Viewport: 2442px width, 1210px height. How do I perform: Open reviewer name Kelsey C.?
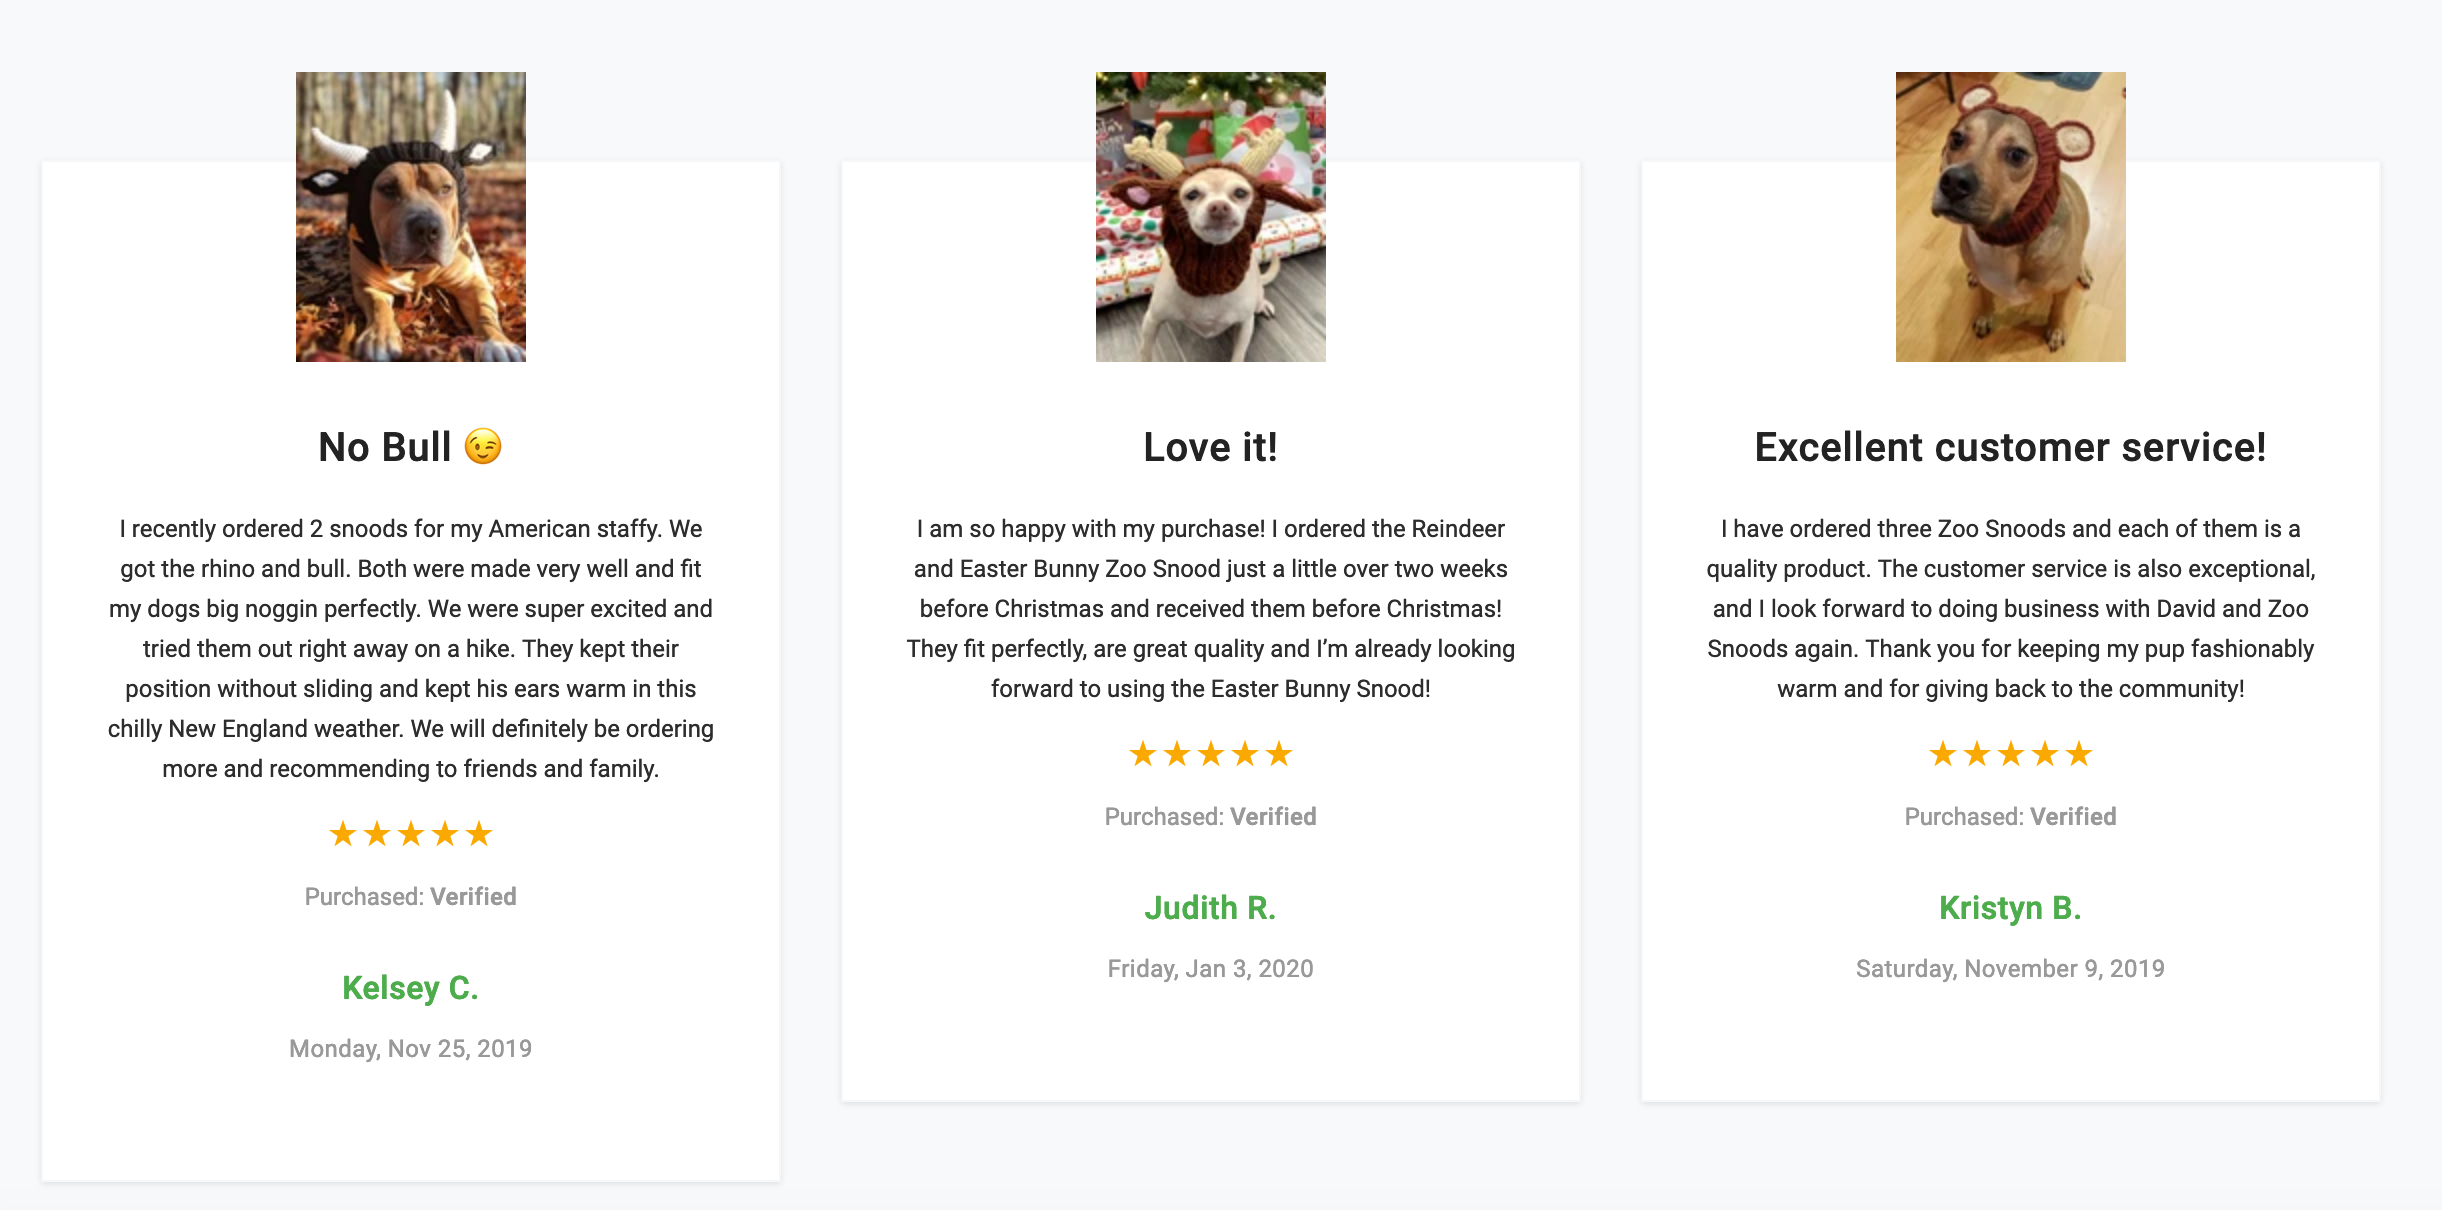point(410,988)
